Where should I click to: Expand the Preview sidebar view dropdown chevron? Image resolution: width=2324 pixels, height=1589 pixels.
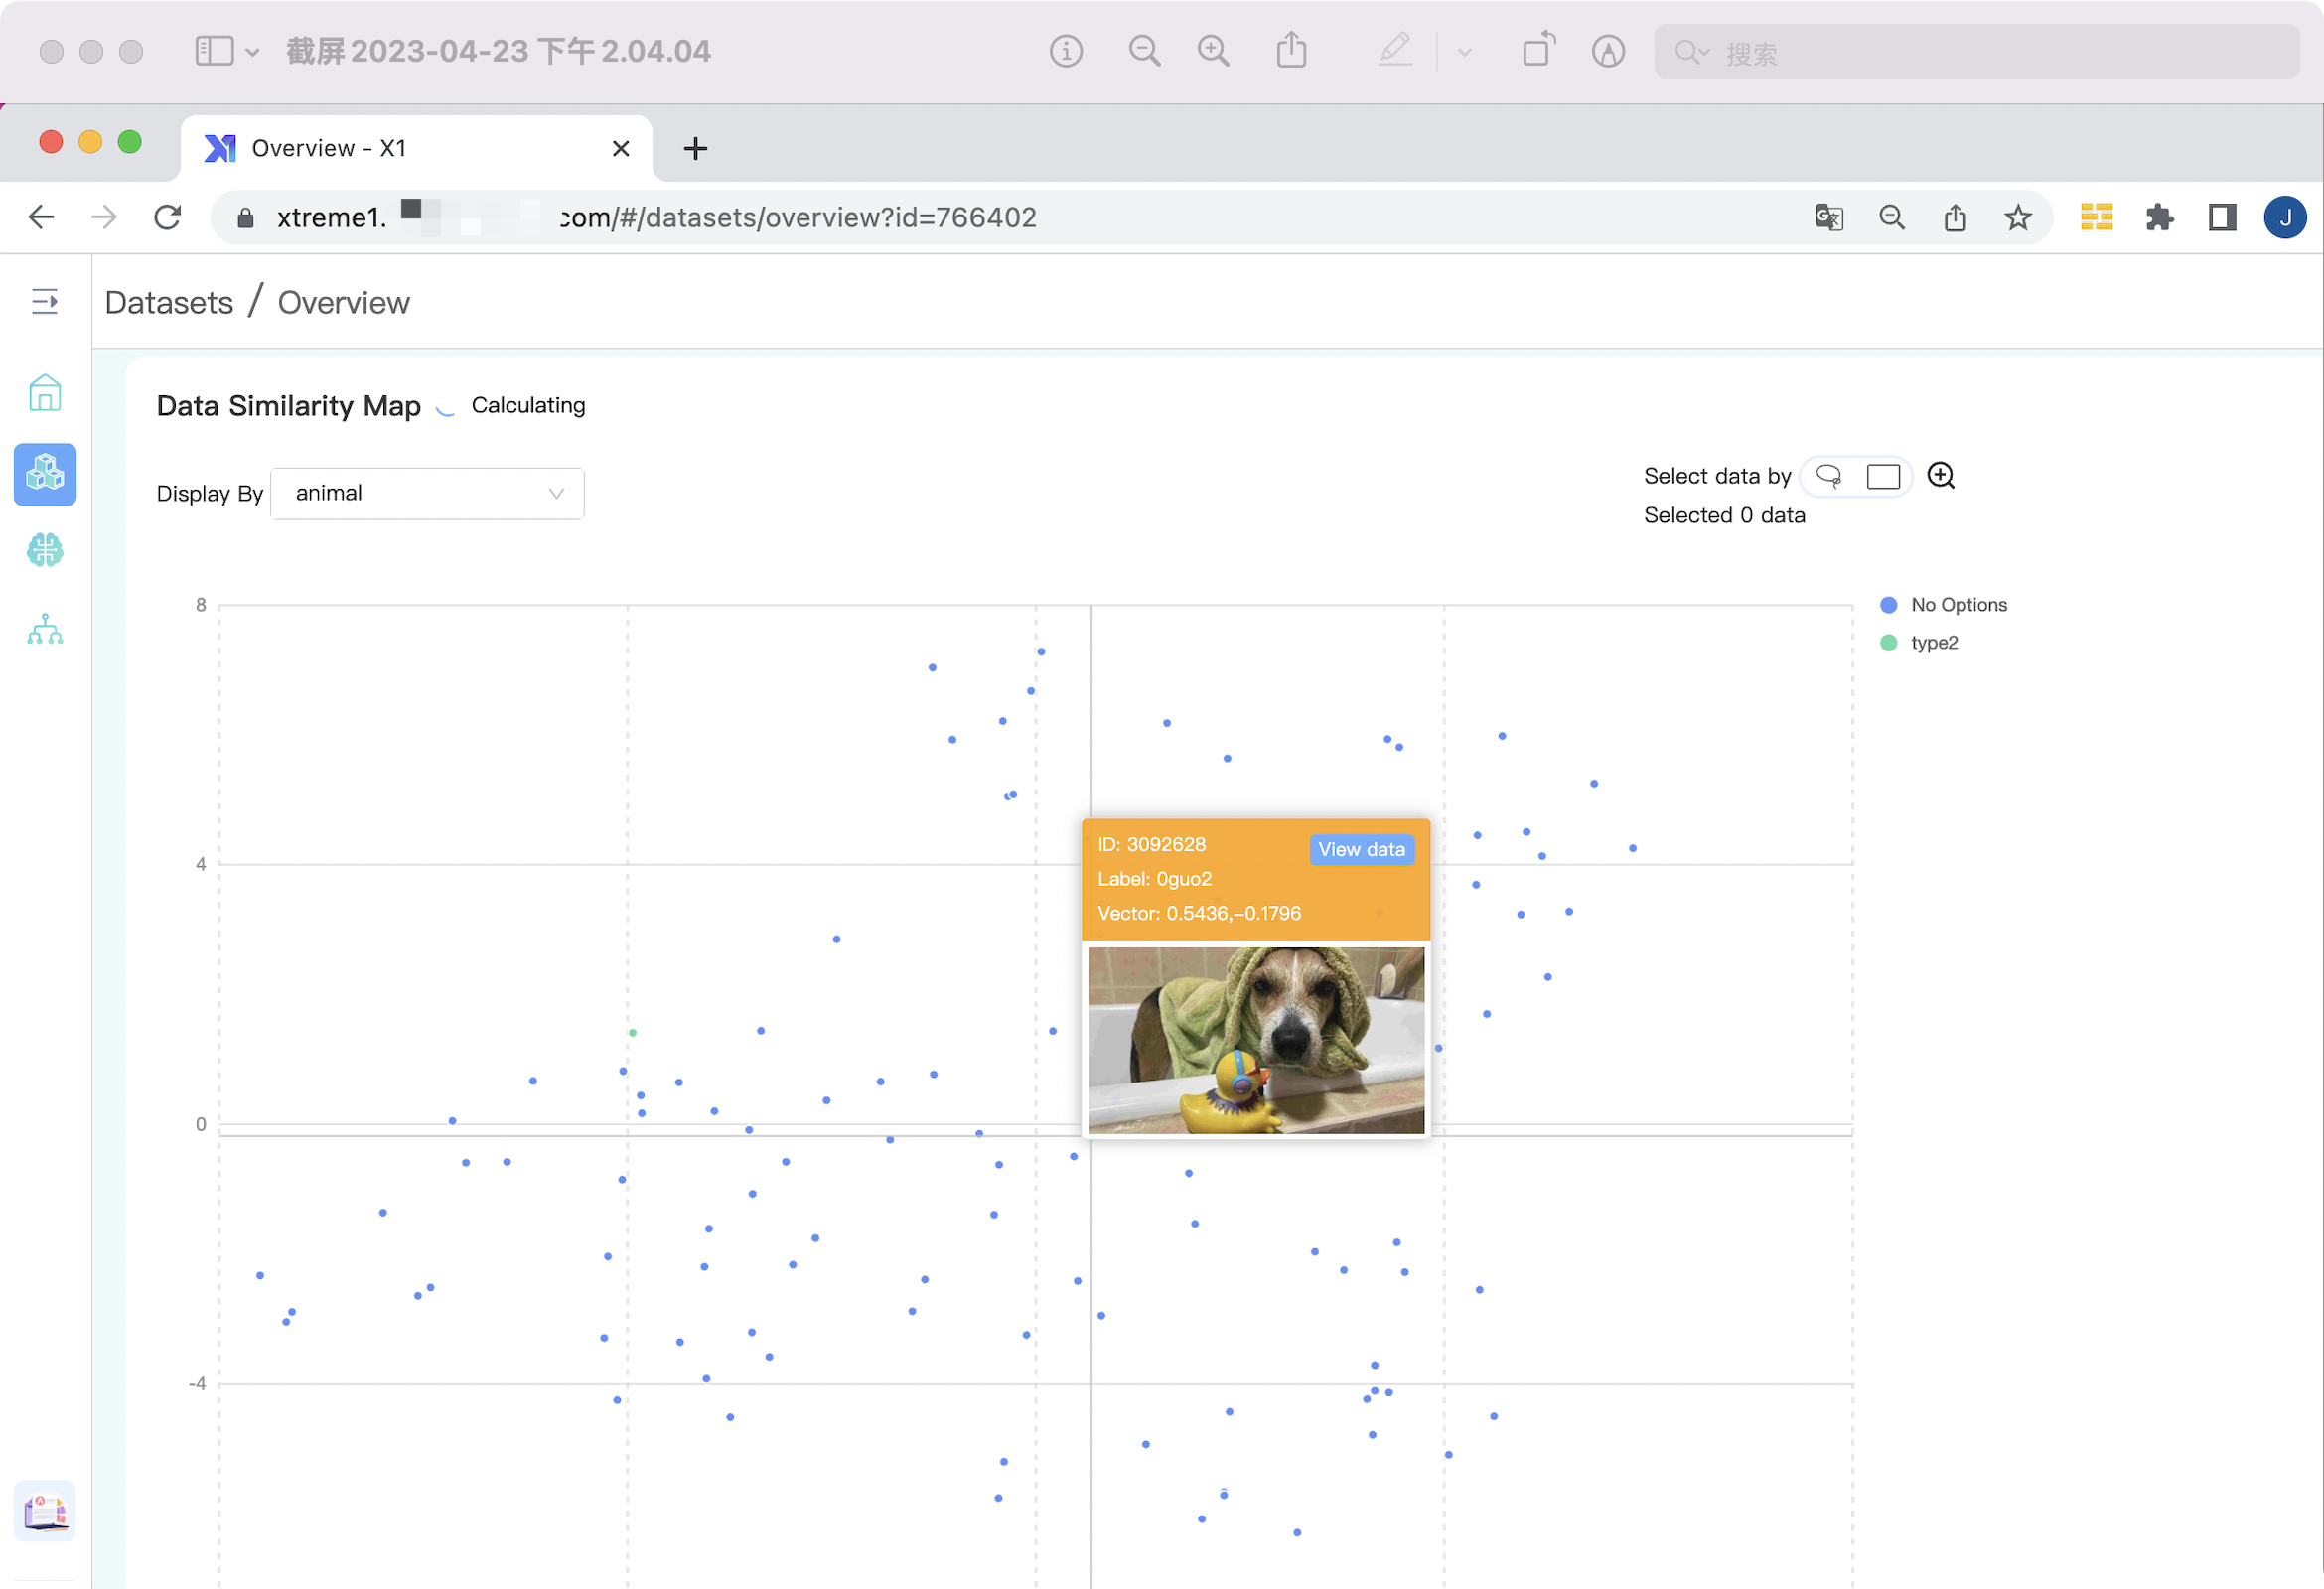(252, 52)
